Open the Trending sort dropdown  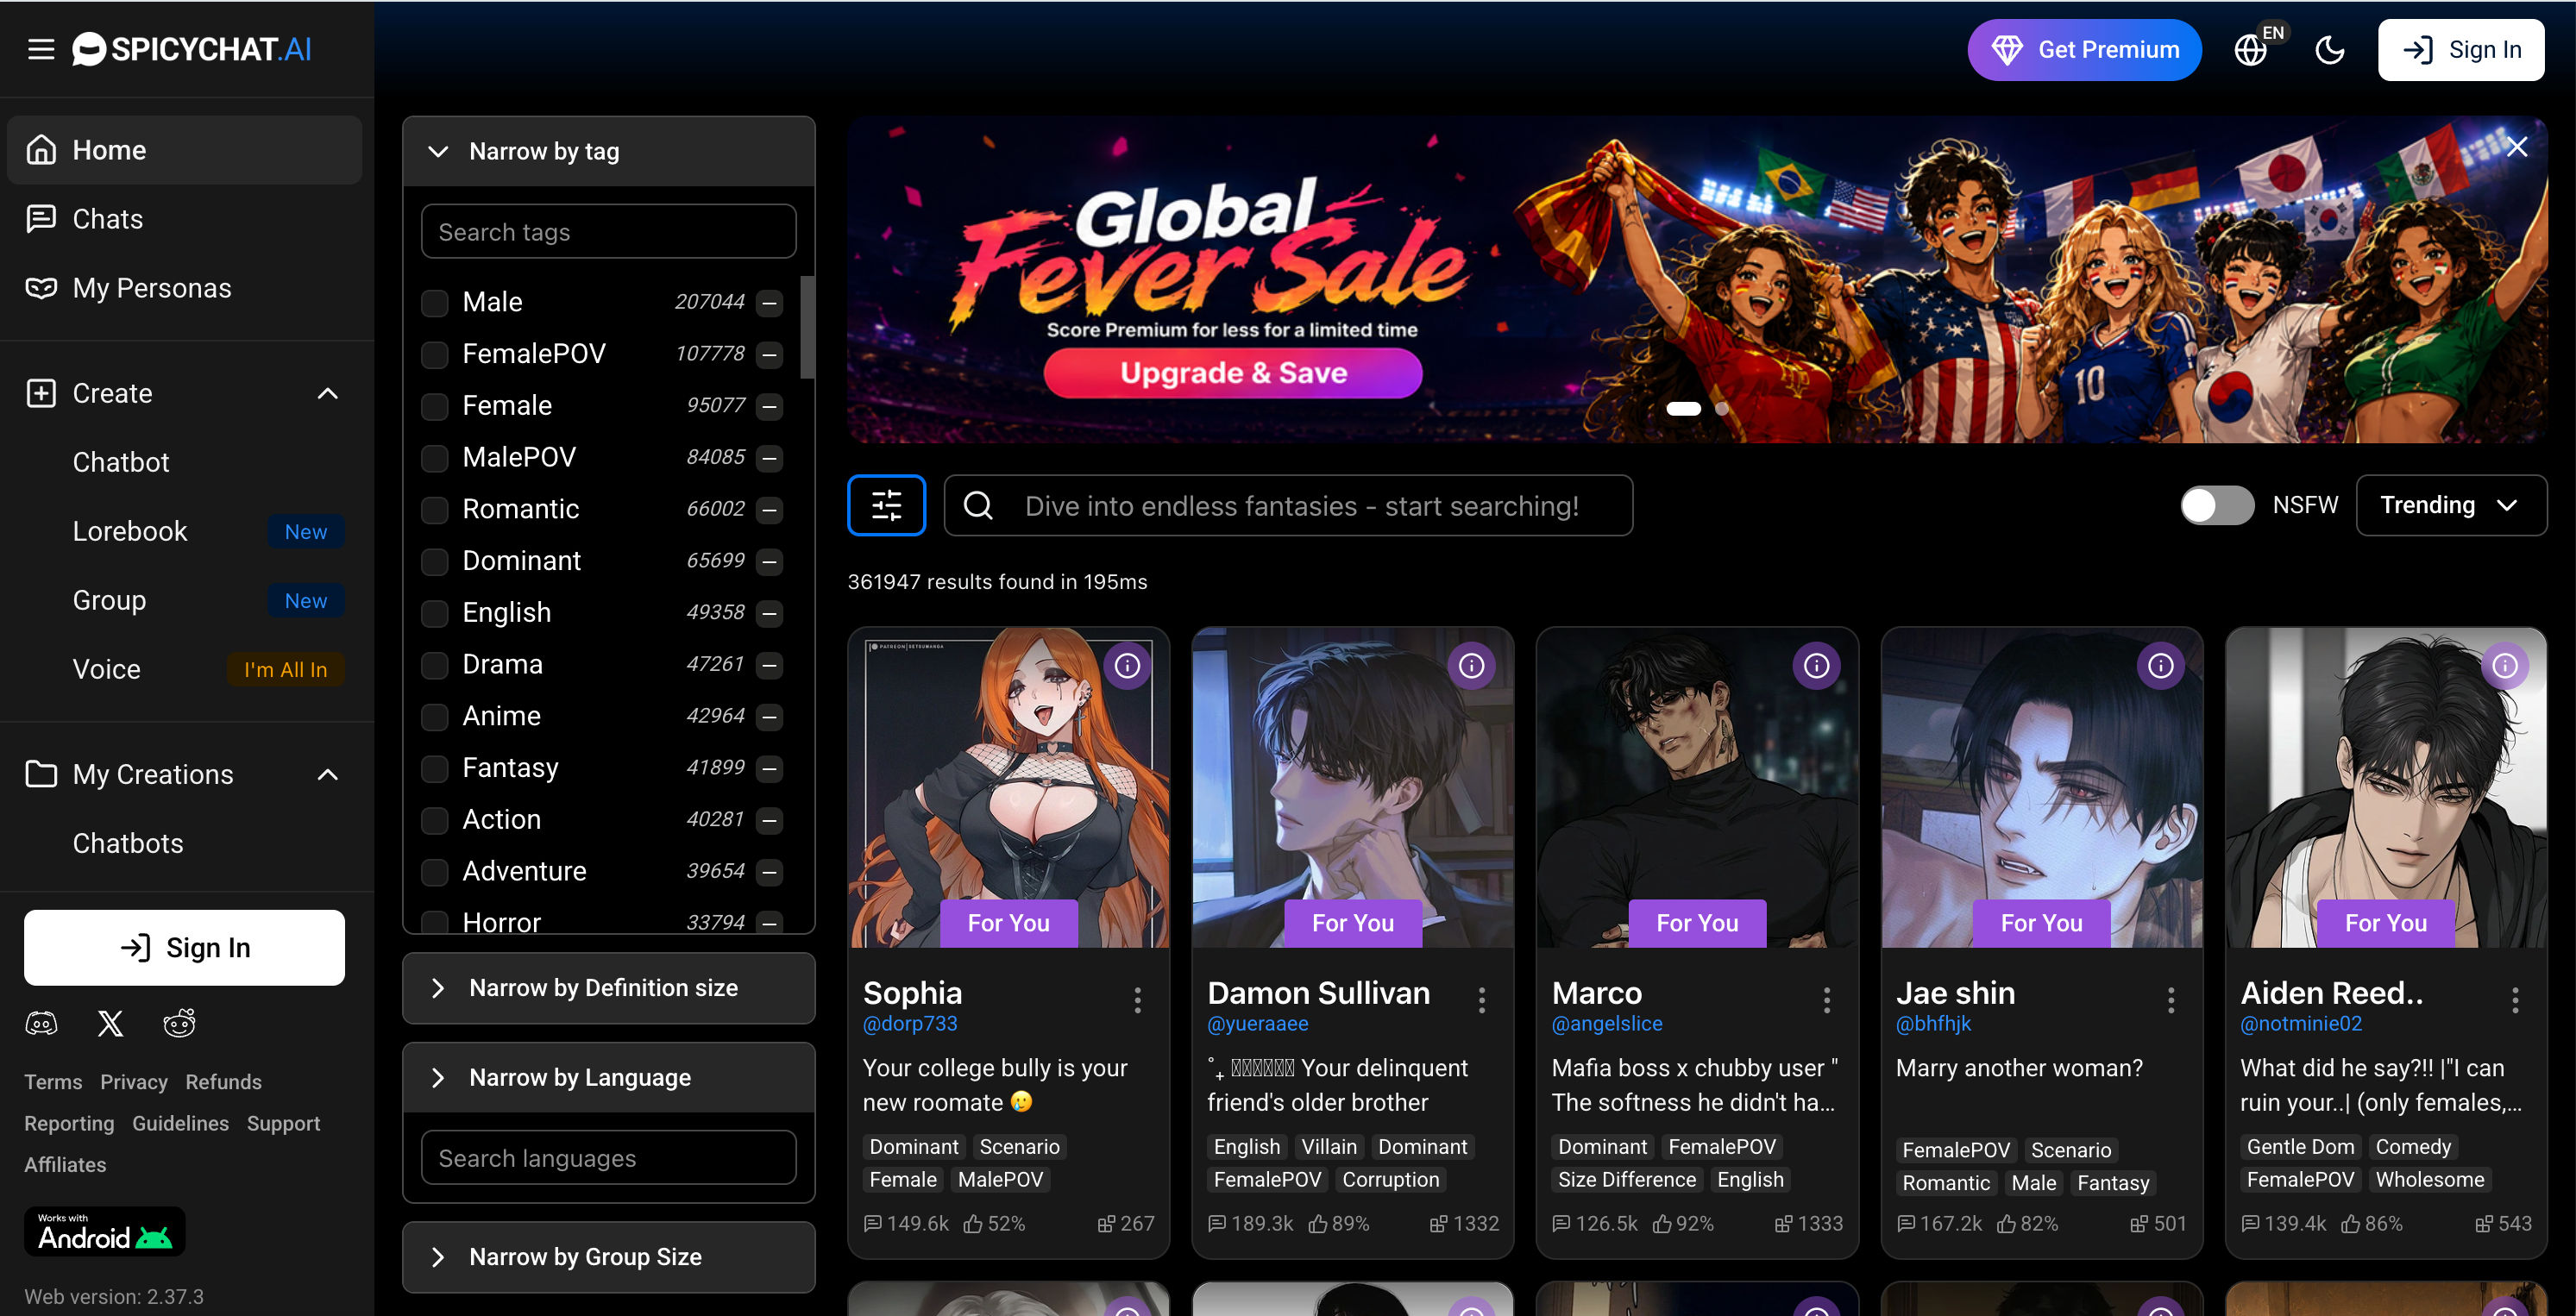tap(2450, 505)
